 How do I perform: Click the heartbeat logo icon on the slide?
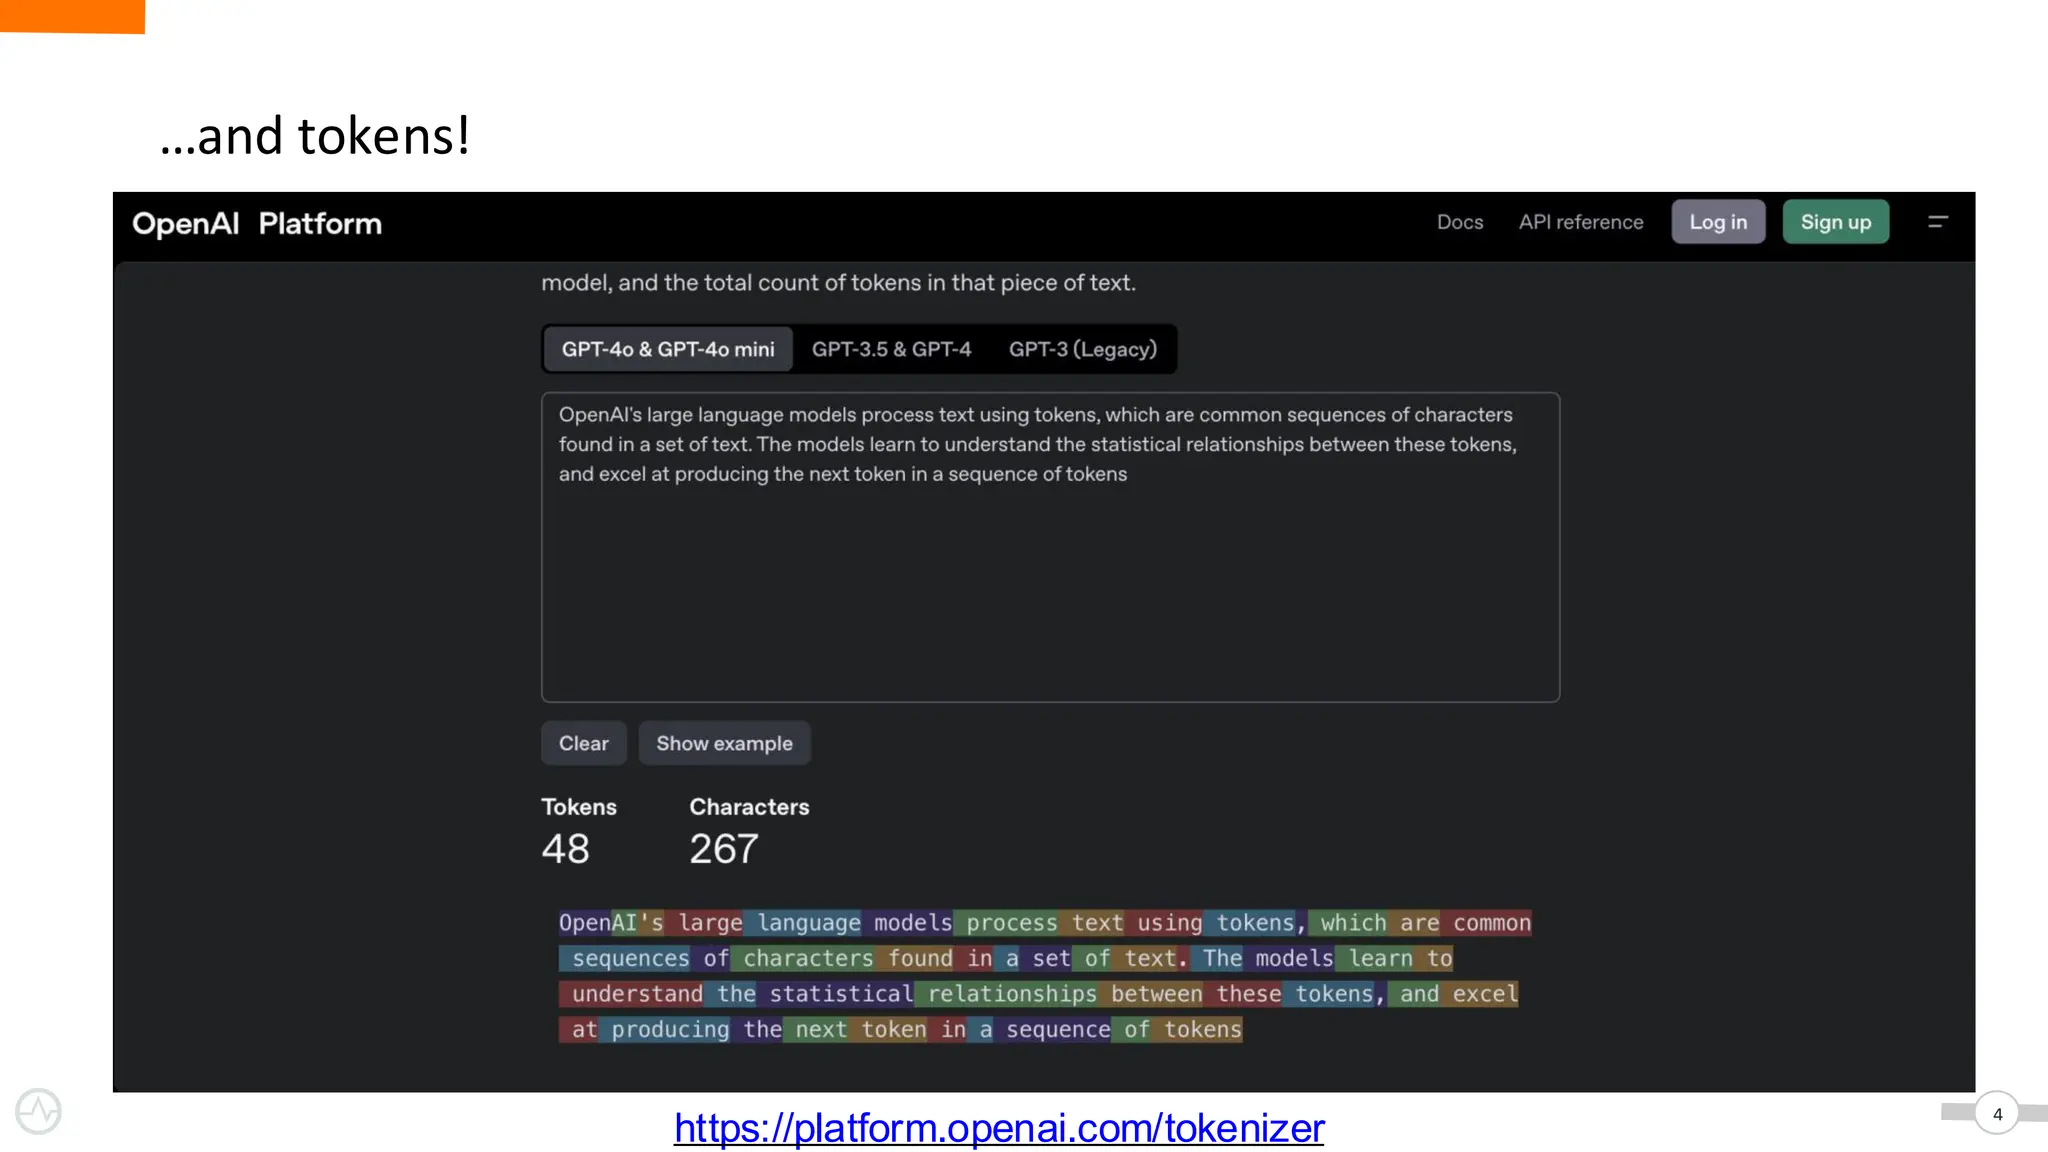[38, 1111]
